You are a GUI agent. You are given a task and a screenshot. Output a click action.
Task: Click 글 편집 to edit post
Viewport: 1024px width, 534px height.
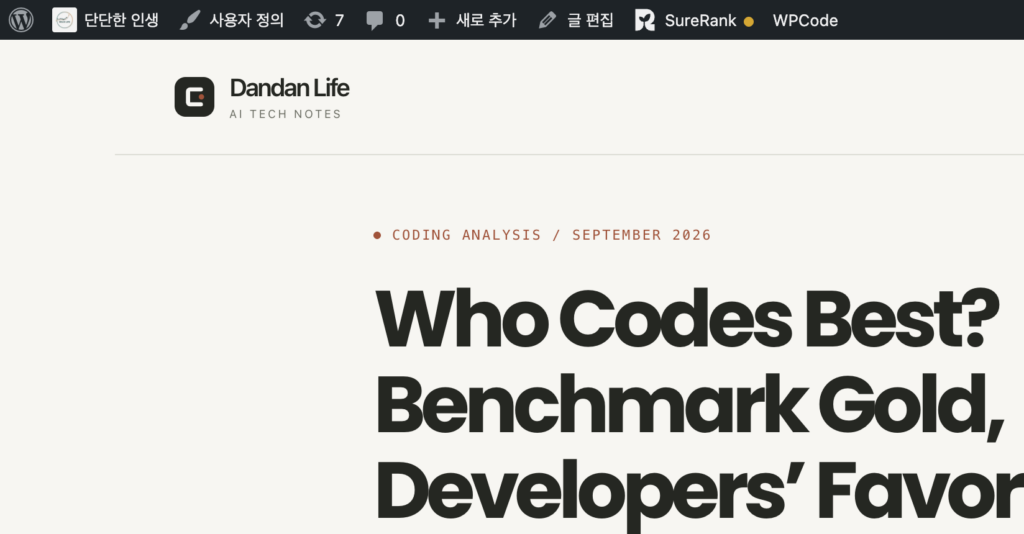[x=576, y=20]
